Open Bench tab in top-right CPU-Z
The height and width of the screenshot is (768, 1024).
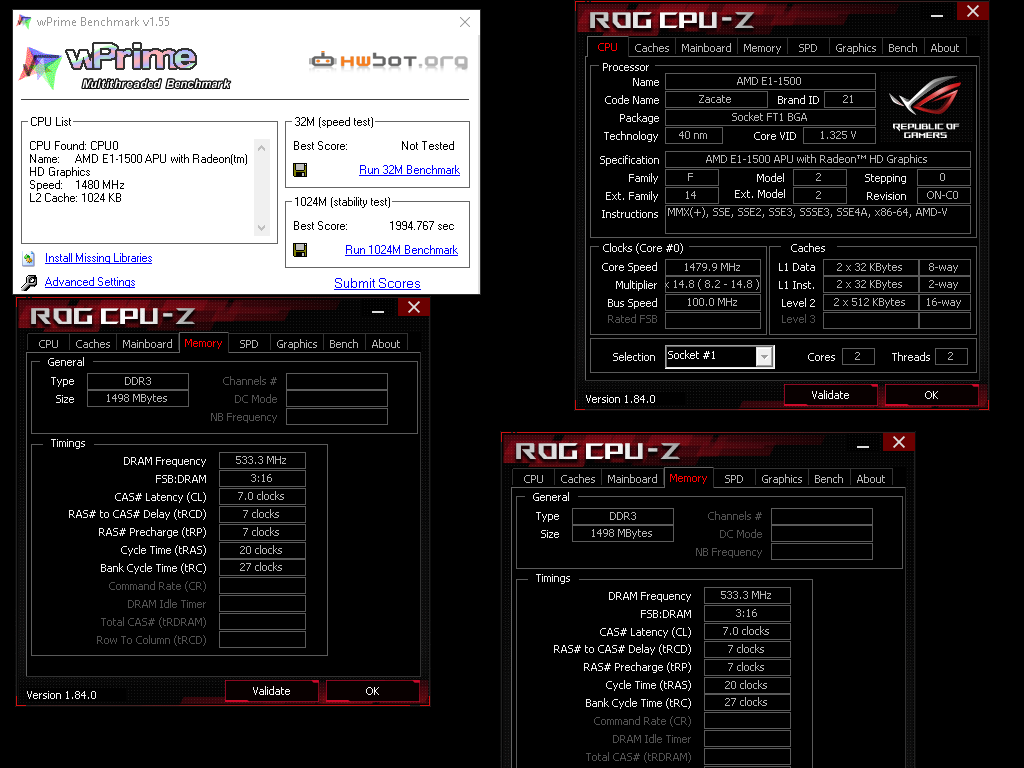[x=903, y=48]
